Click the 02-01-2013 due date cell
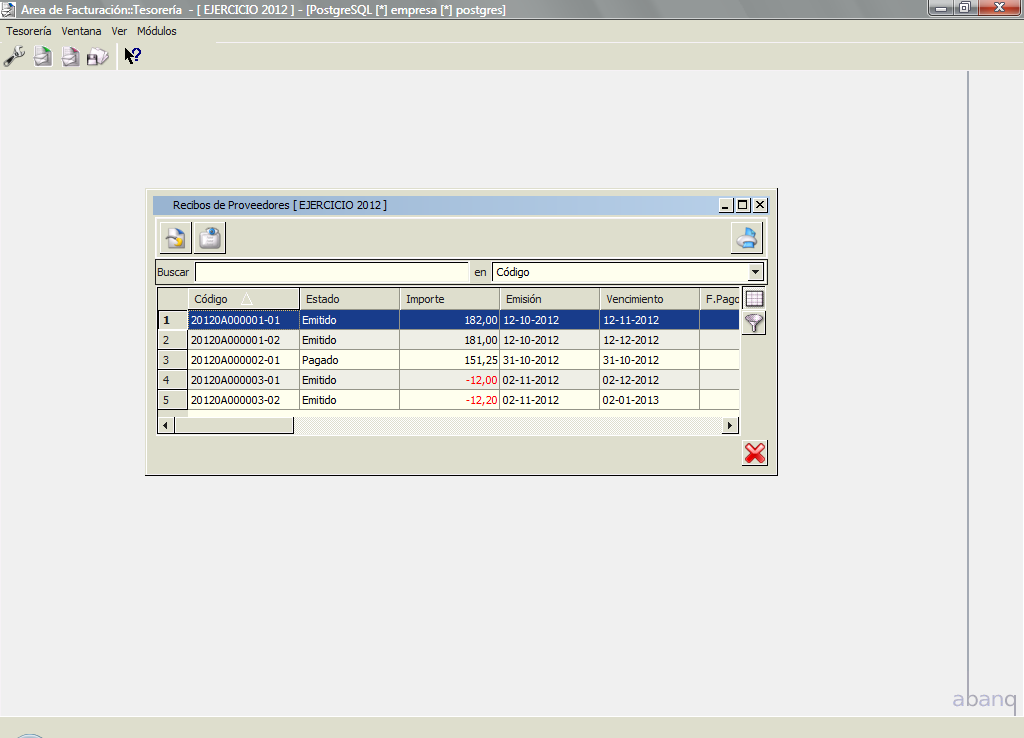 coord(649,400)
